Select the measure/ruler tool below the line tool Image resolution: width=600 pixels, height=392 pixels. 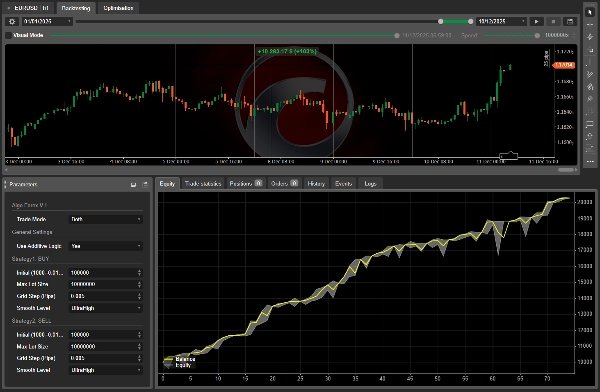[x=590, y=49]
